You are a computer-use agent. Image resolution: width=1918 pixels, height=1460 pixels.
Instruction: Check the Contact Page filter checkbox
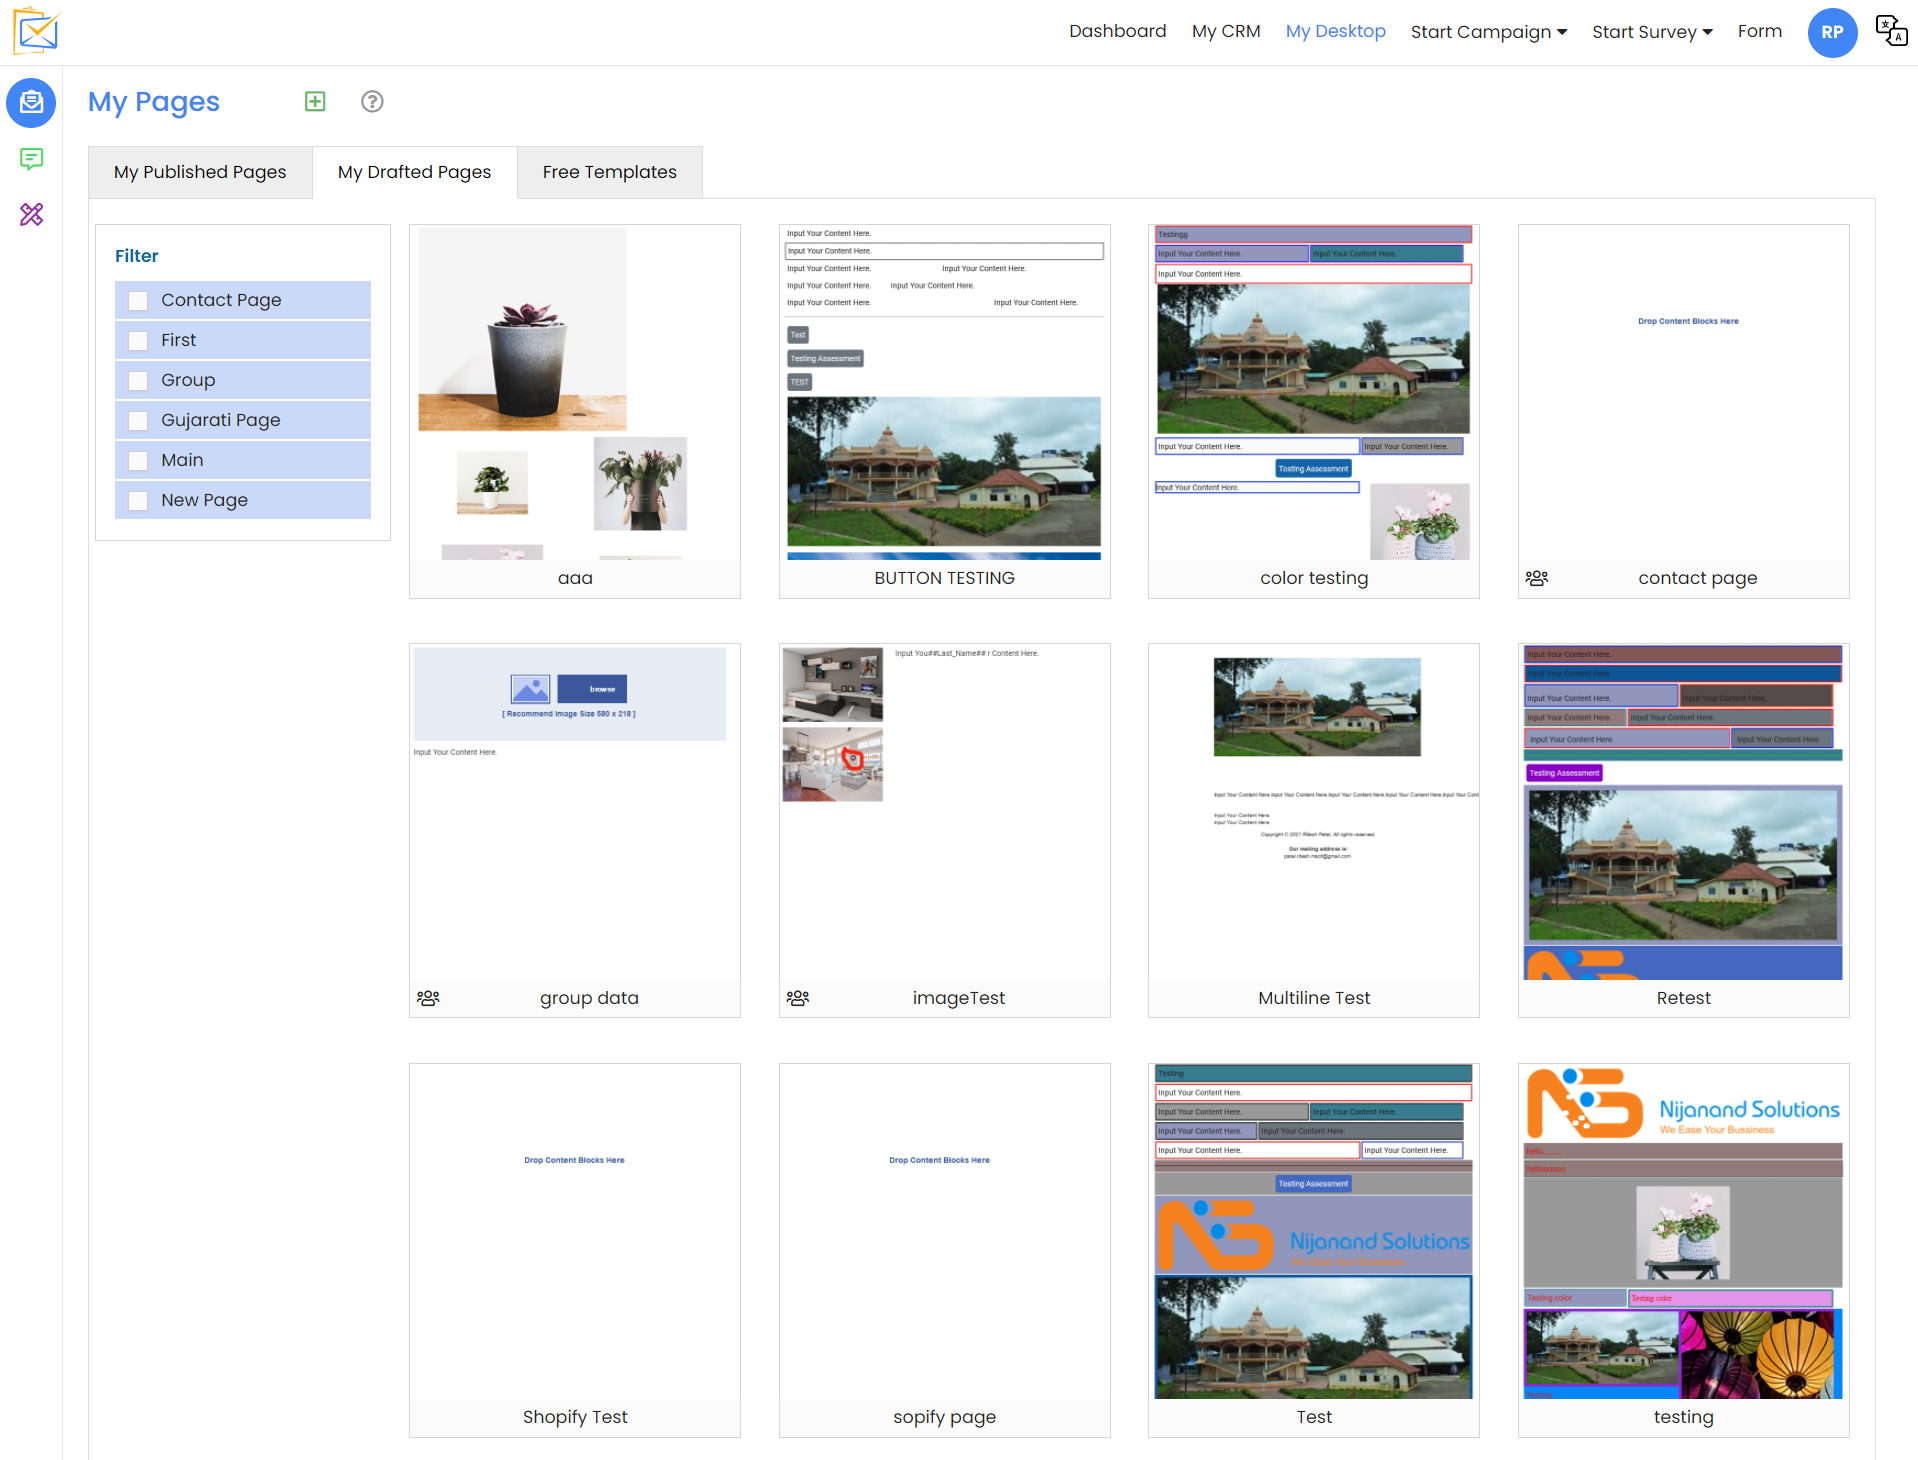click(x=139, y=301)
